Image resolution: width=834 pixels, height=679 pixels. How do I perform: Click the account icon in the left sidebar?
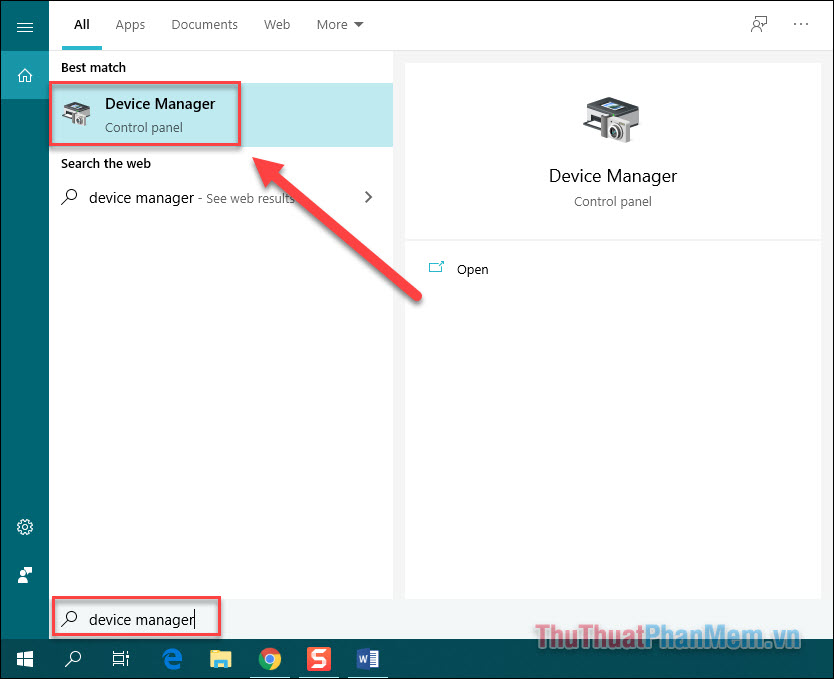pos(24,575)
